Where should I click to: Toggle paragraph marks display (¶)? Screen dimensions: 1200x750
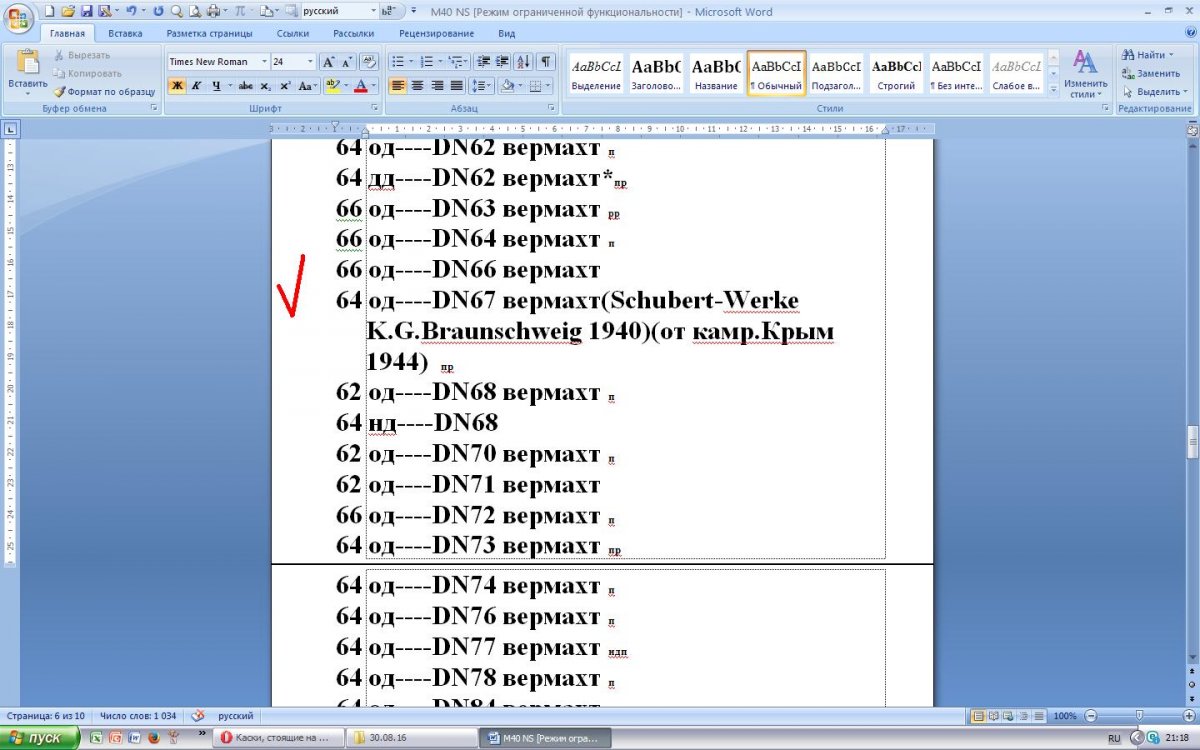pyautogui.click(x=547, y=62)
